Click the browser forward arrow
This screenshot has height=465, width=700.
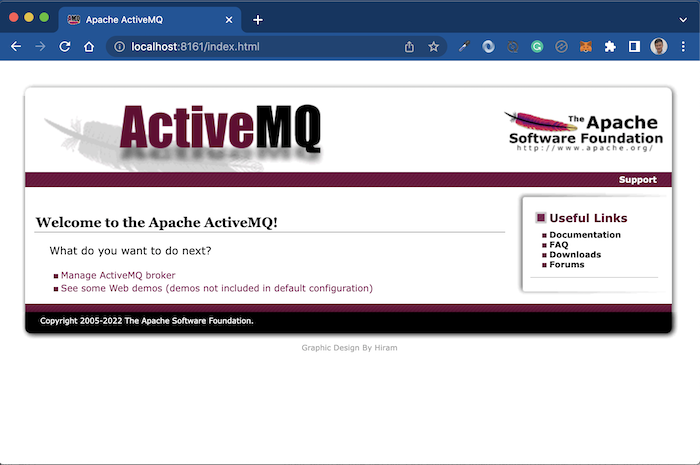pos(40,46)
